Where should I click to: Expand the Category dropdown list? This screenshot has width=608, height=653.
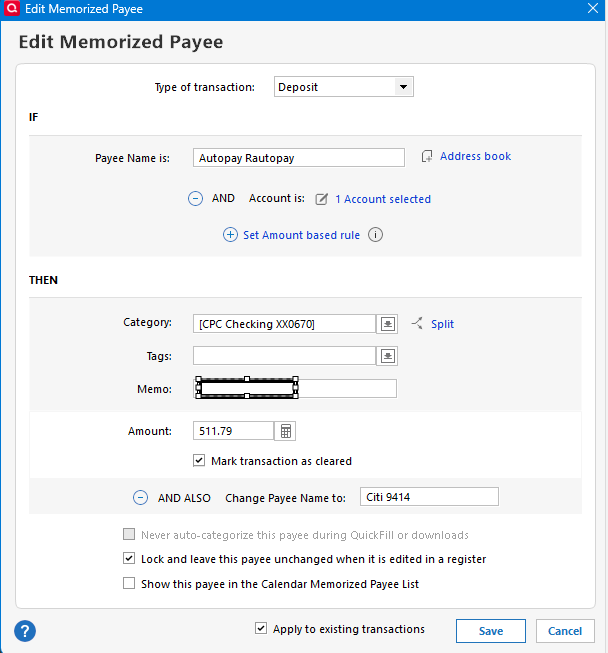387,324
